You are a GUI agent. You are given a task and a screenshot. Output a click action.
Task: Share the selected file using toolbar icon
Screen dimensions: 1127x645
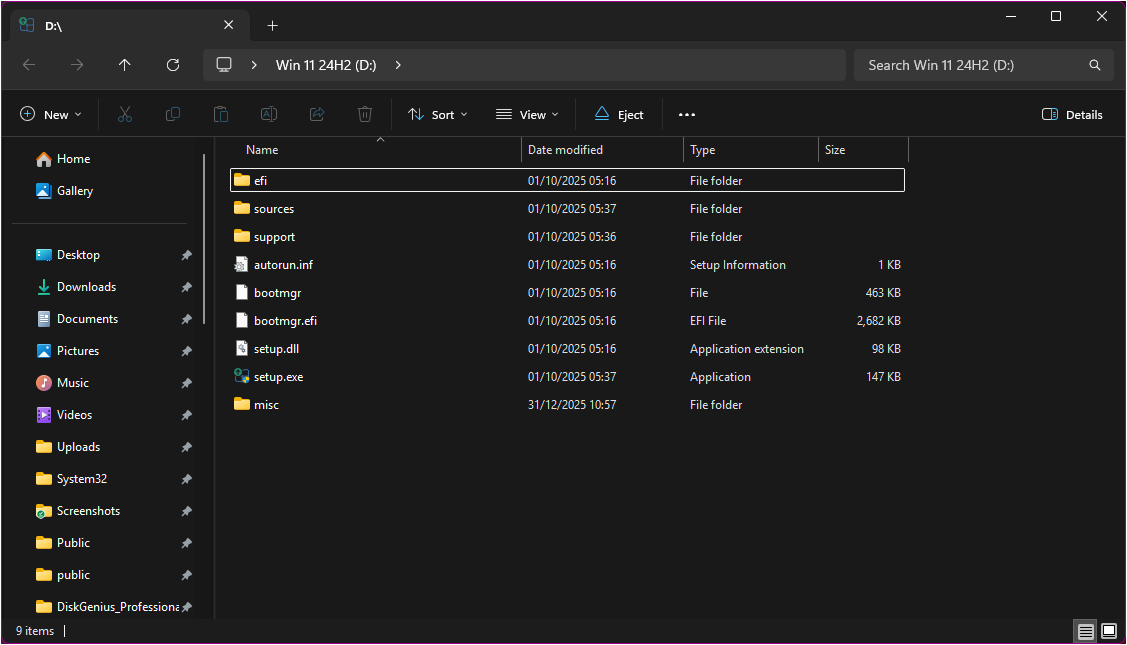click(x=316, y=114)
